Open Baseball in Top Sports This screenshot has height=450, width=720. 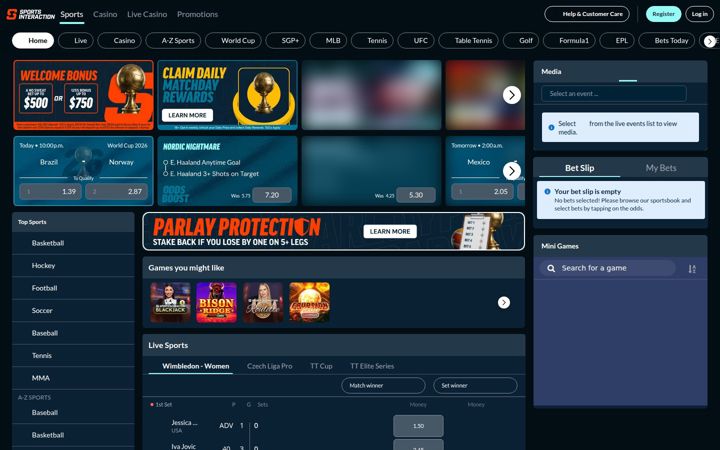(x=73, y=333)
